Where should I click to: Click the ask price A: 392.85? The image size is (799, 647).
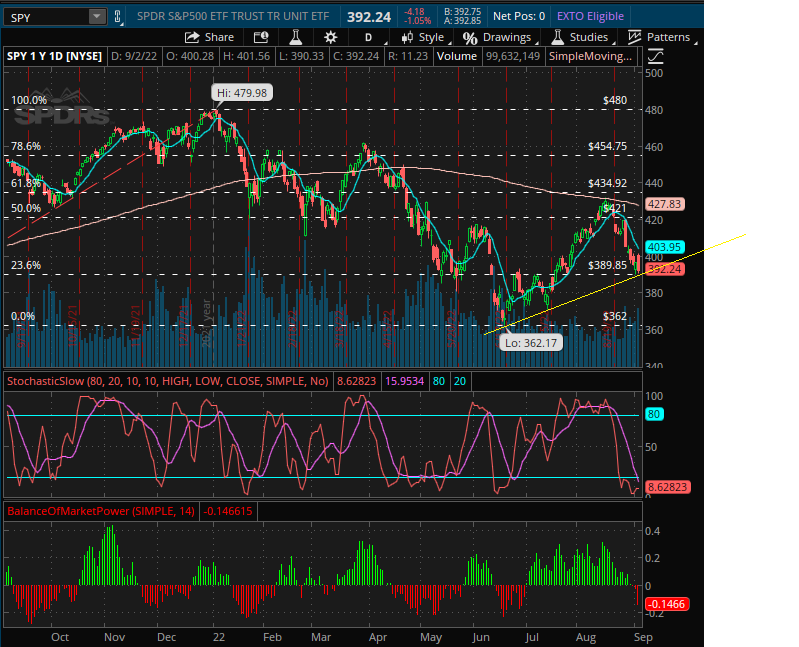pyautogui.click(x=462, y=21)
